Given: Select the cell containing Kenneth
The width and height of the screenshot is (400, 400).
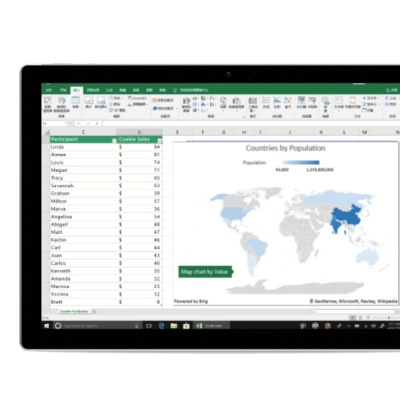Looking at the screenshot, I should point(83,271).
